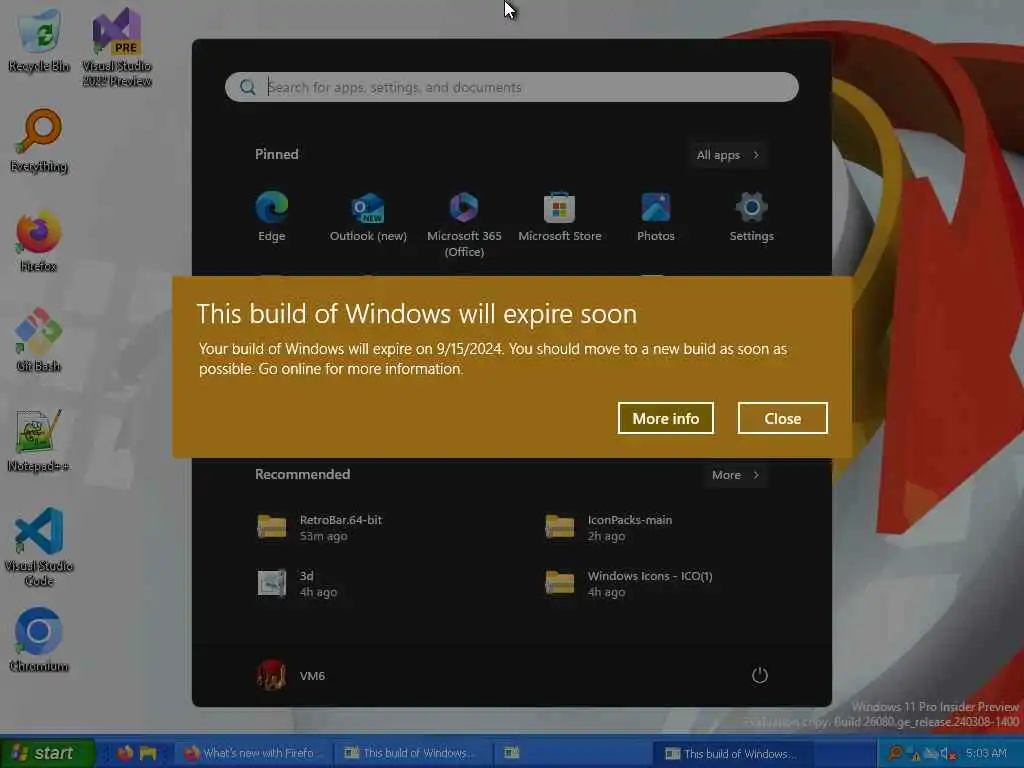The image size is (1024, 768).
Task: Click the Everything magnifier tray icon
Action: (895, 753)
